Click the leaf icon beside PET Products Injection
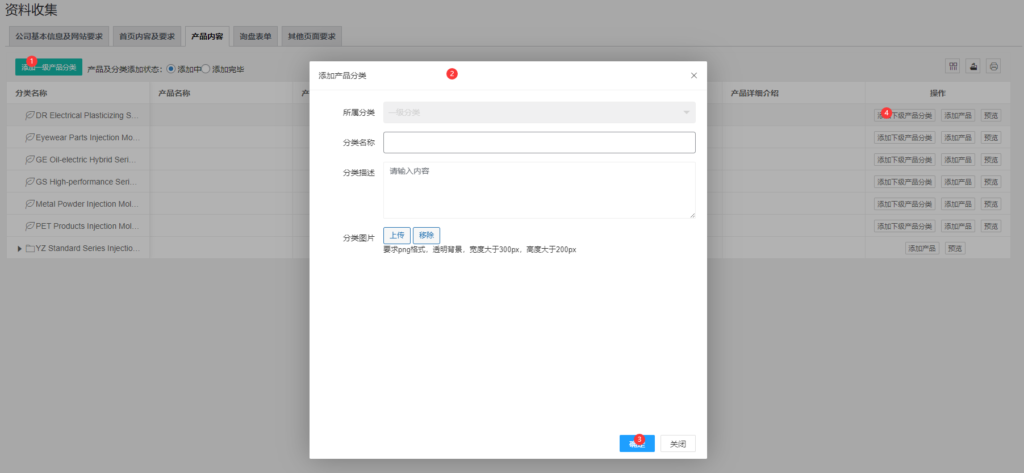The image size is (1024, 473). pyautogui.click(x=30, y=226)
